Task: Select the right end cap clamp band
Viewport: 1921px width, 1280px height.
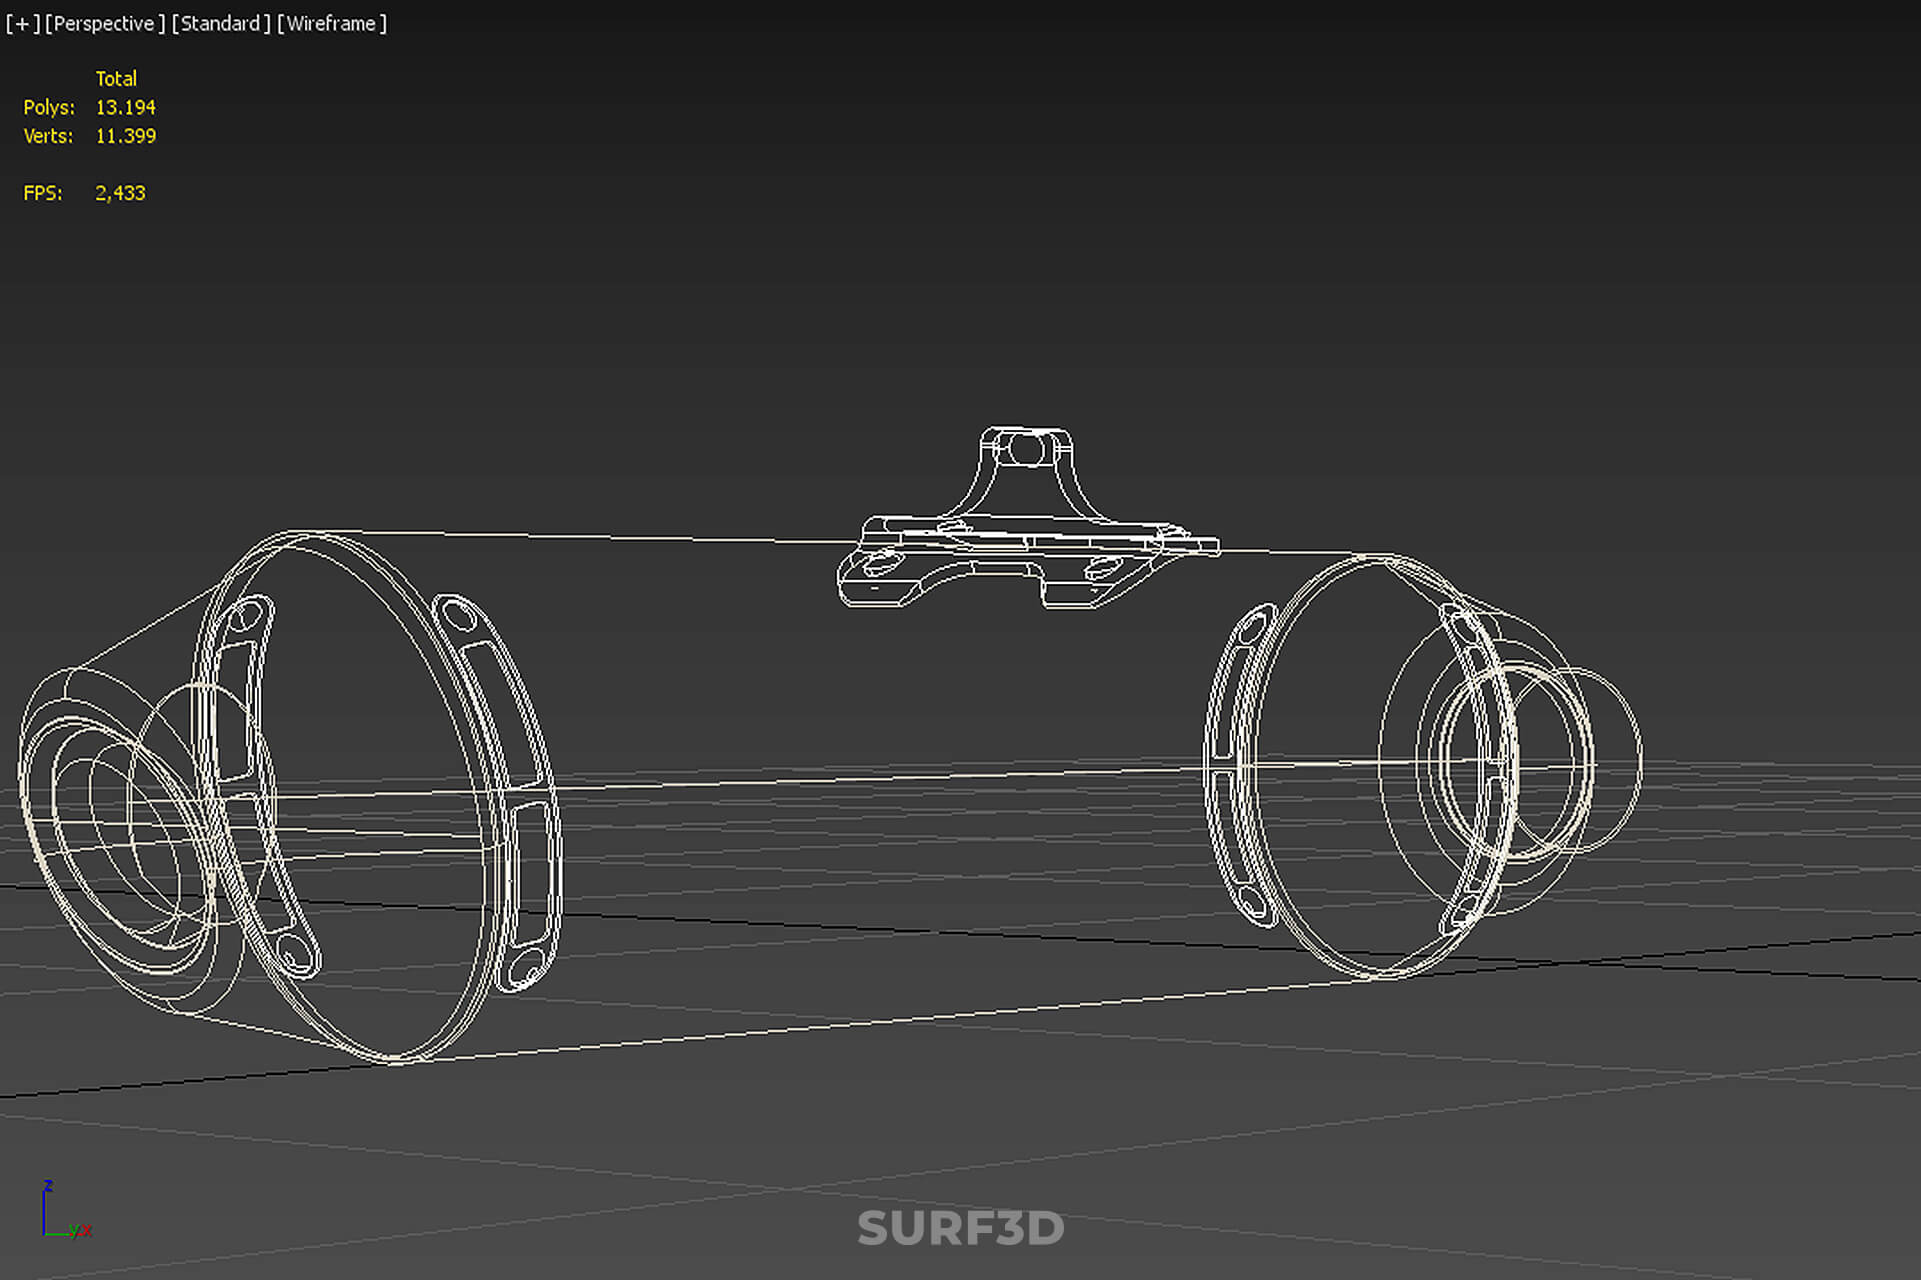Action: pos(1240,765)
